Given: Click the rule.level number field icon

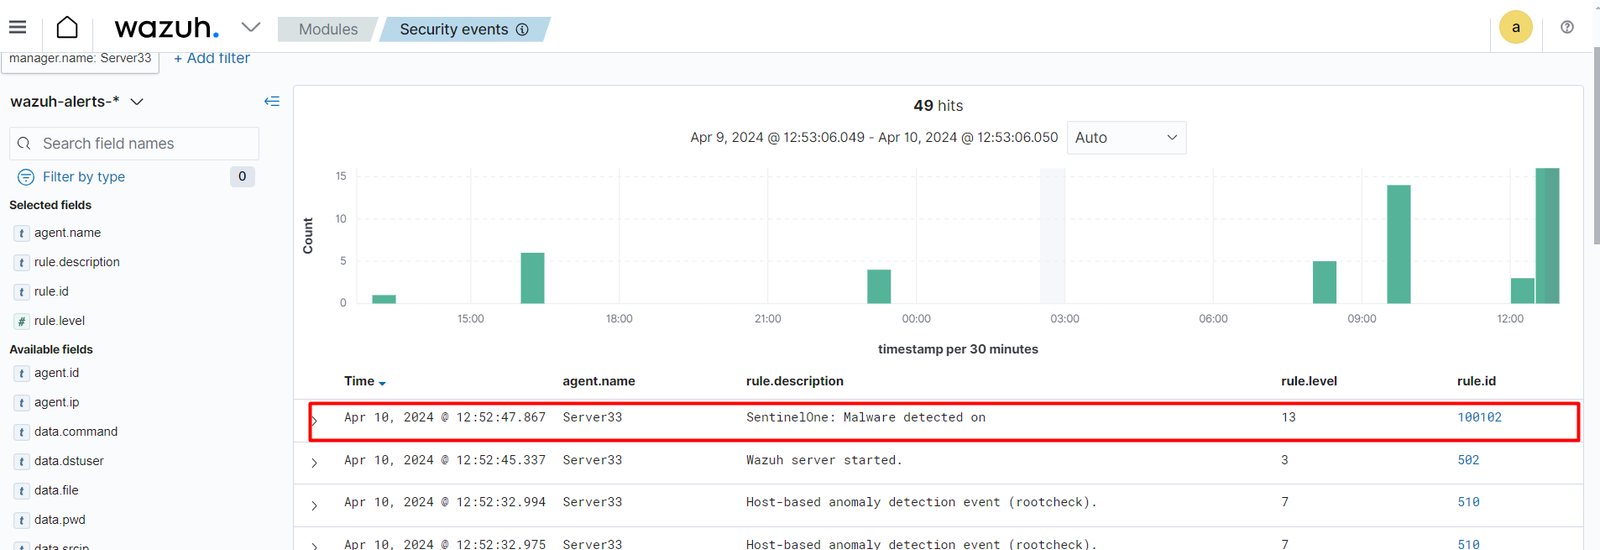Looking at the screenshot, I should coord(21,321).
